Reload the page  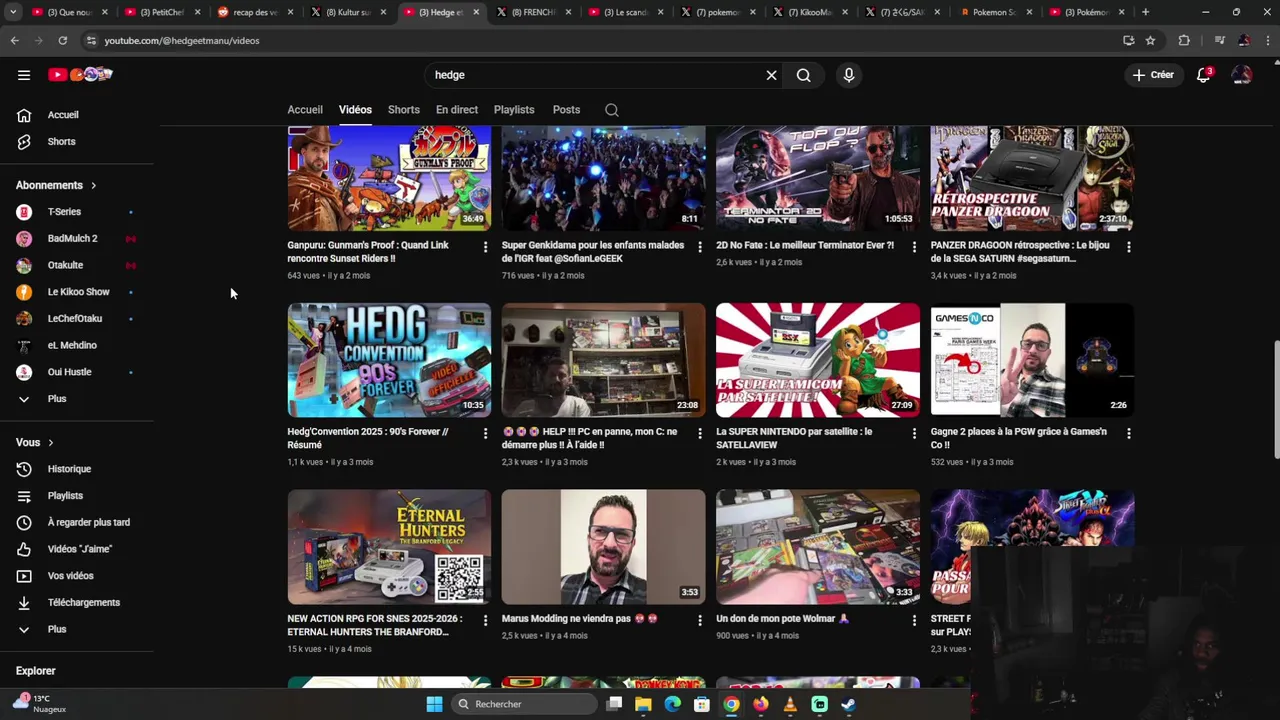pos(62,41)
